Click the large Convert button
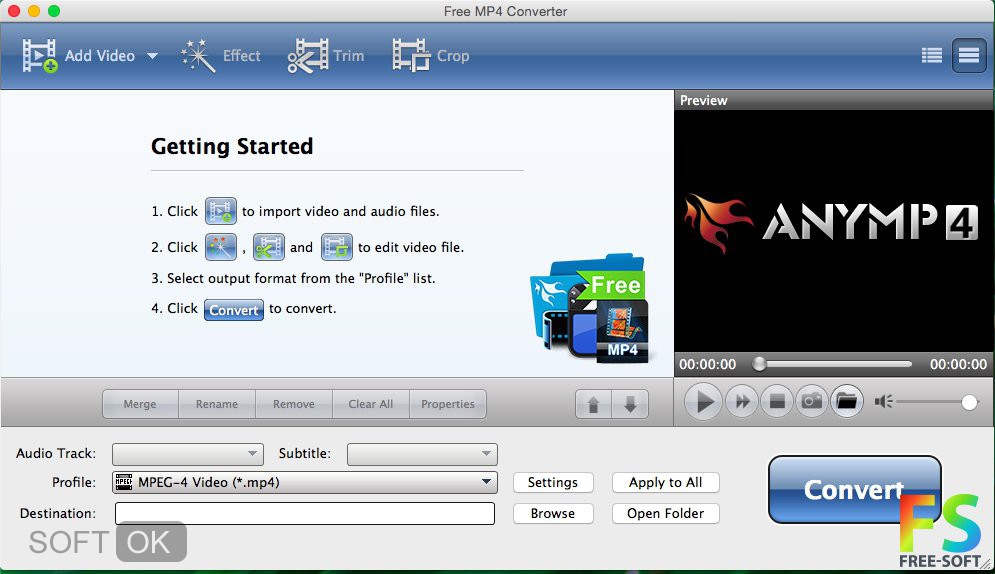Screen dimensions: 995x574 [x=854, y=490]
